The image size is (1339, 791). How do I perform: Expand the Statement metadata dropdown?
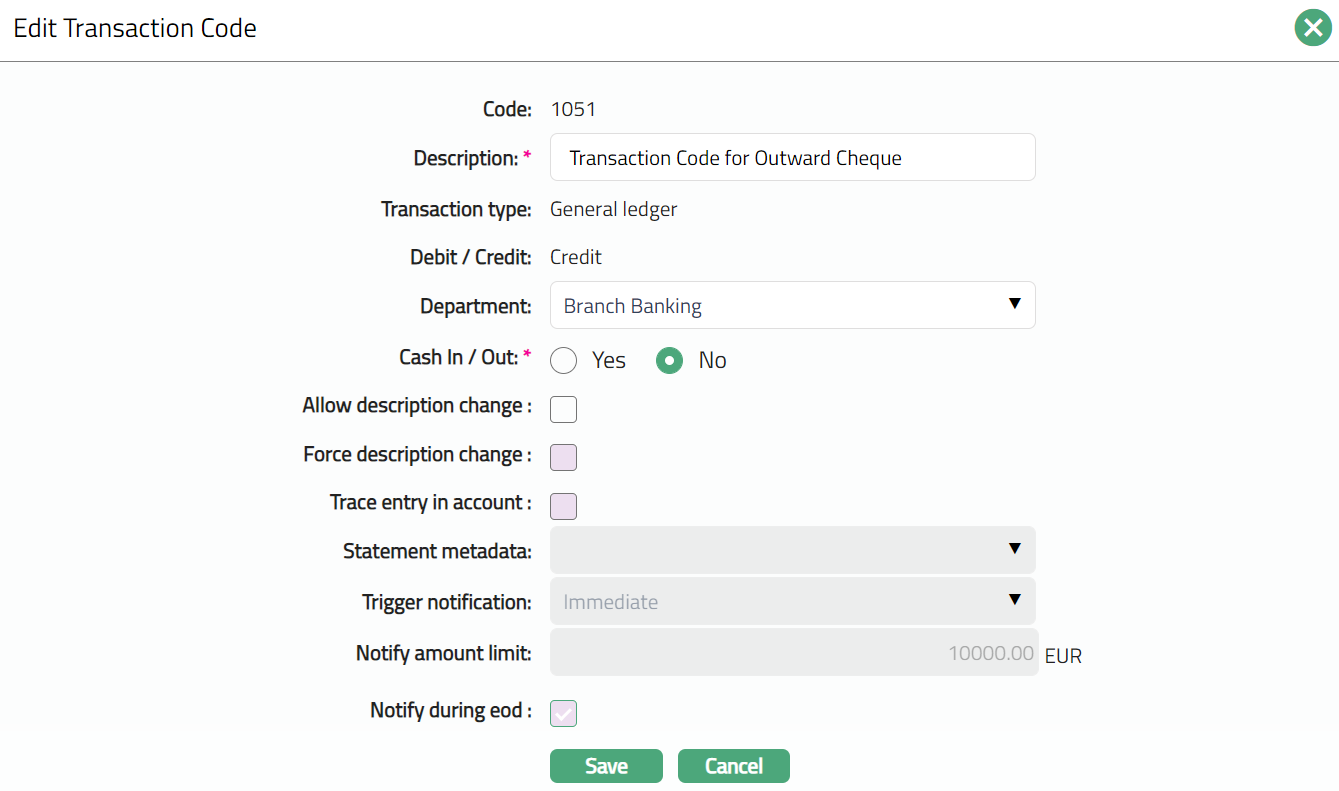click(792, 550)
